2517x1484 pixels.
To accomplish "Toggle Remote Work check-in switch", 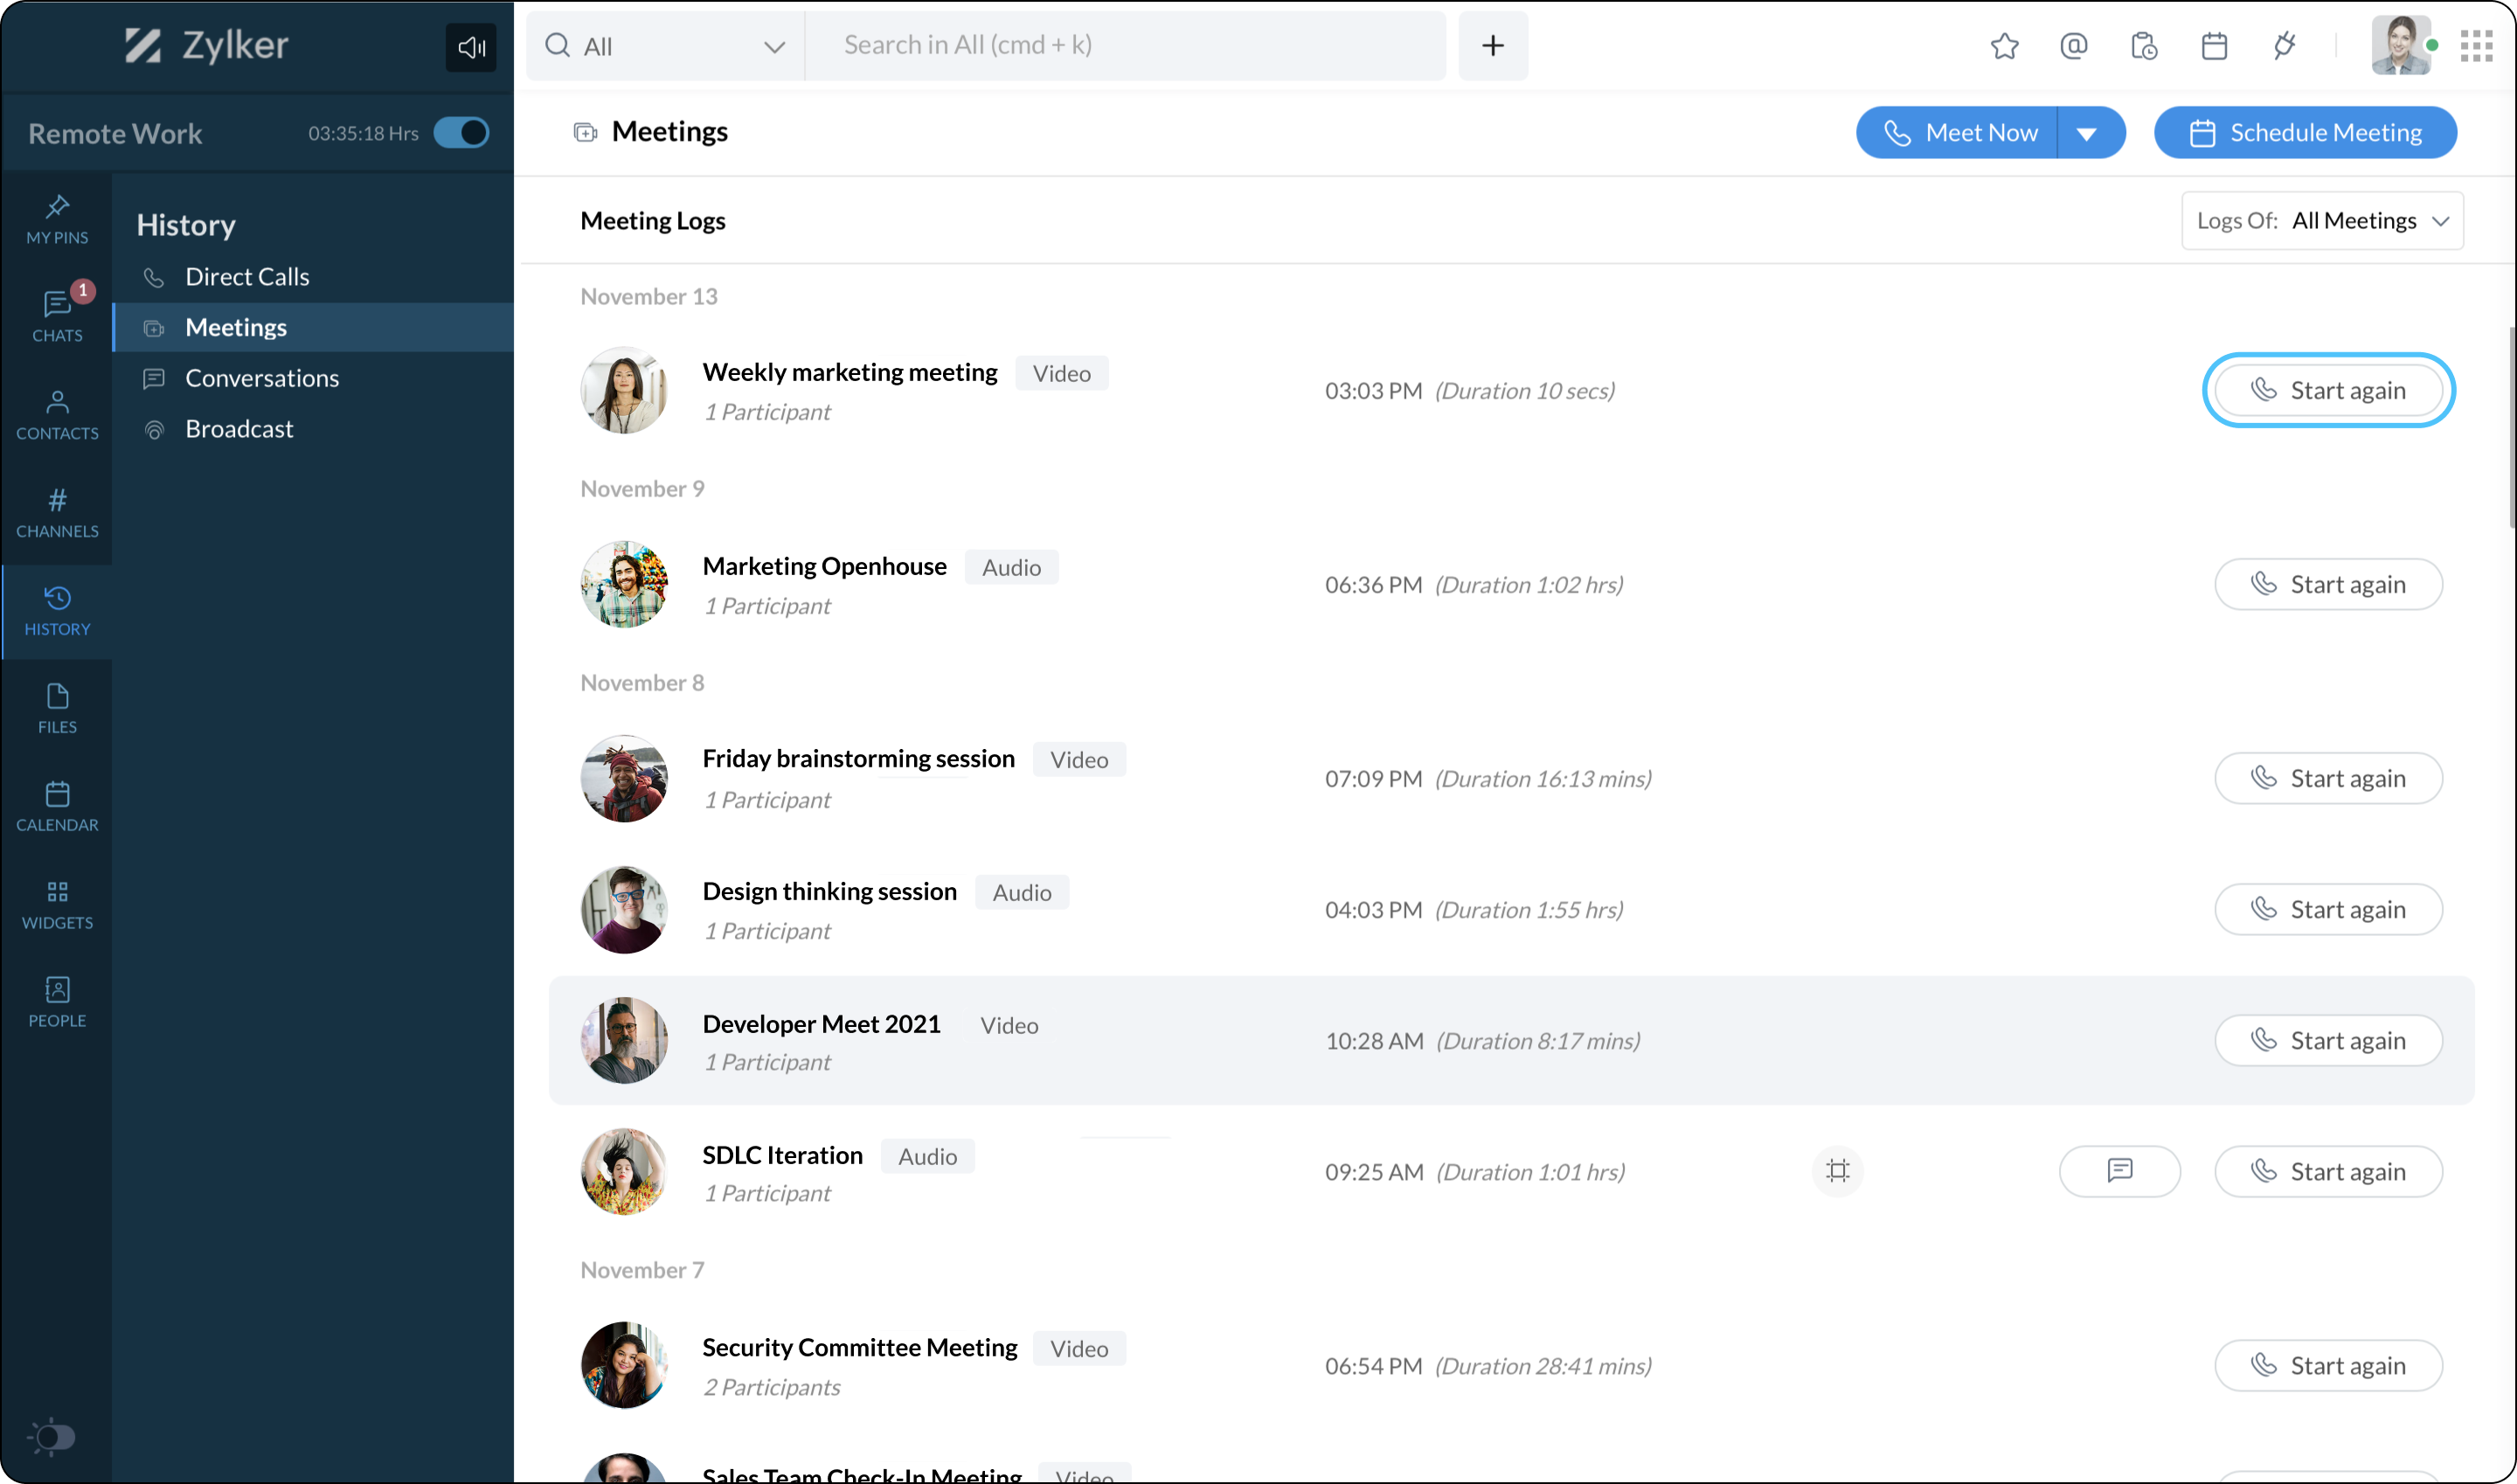I will point(461,133).
